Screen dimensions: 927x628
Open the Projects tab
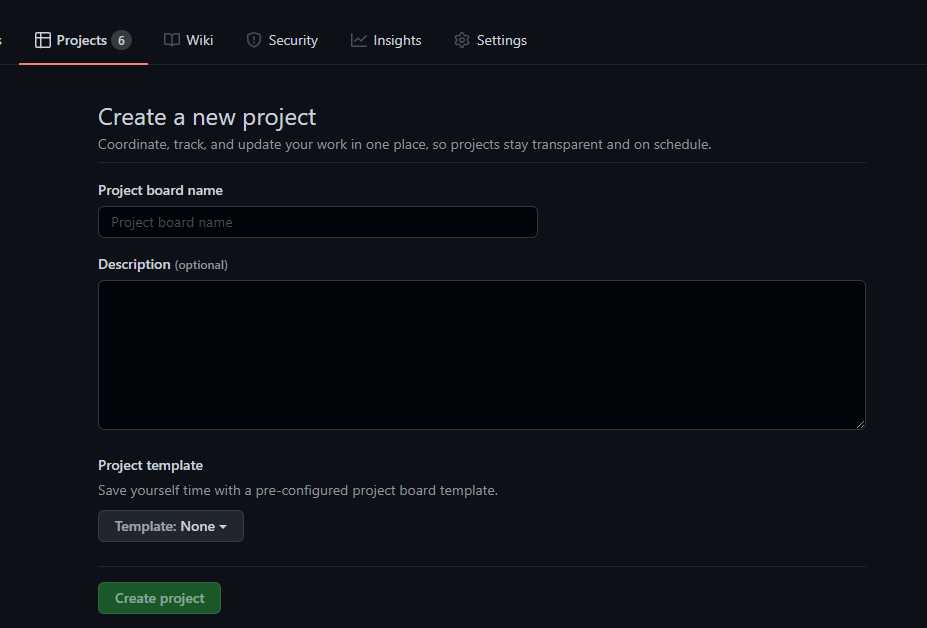[x=83, y=40]
